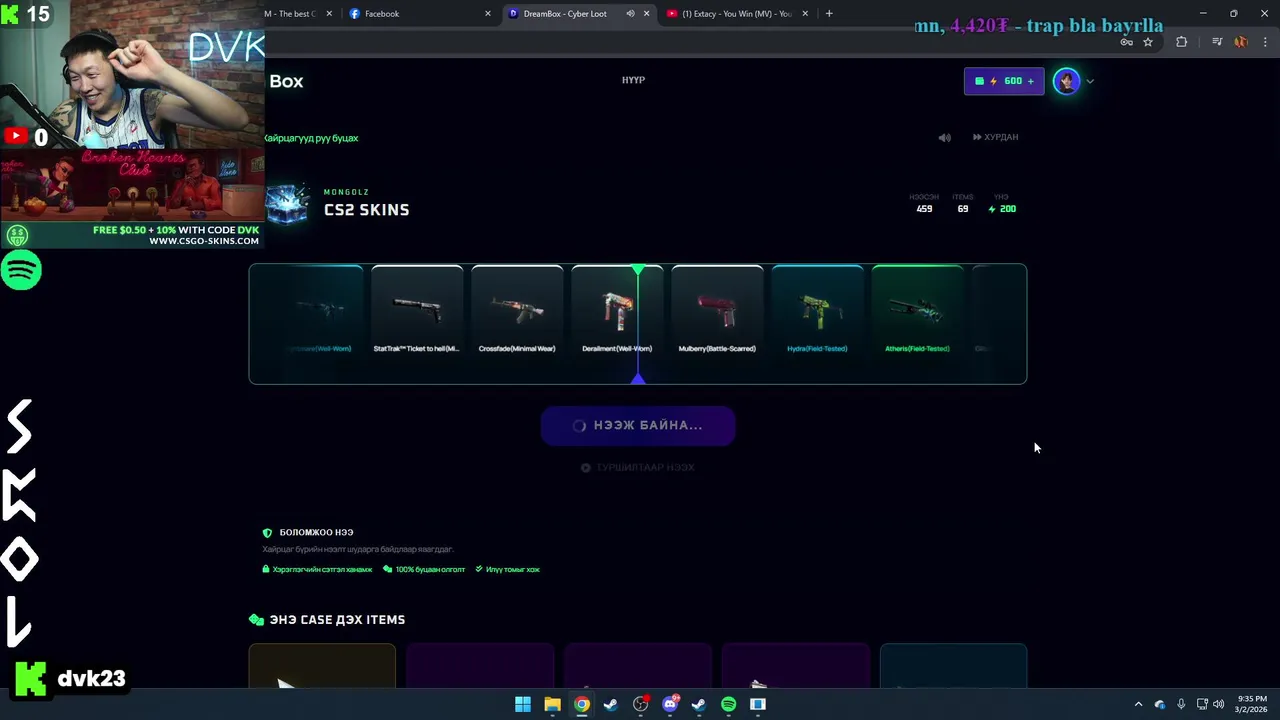The image size is (1280, 720).
Task: Click the CSGO-SKINS.COM code DVK banner
Action: (x=133, y=235)
